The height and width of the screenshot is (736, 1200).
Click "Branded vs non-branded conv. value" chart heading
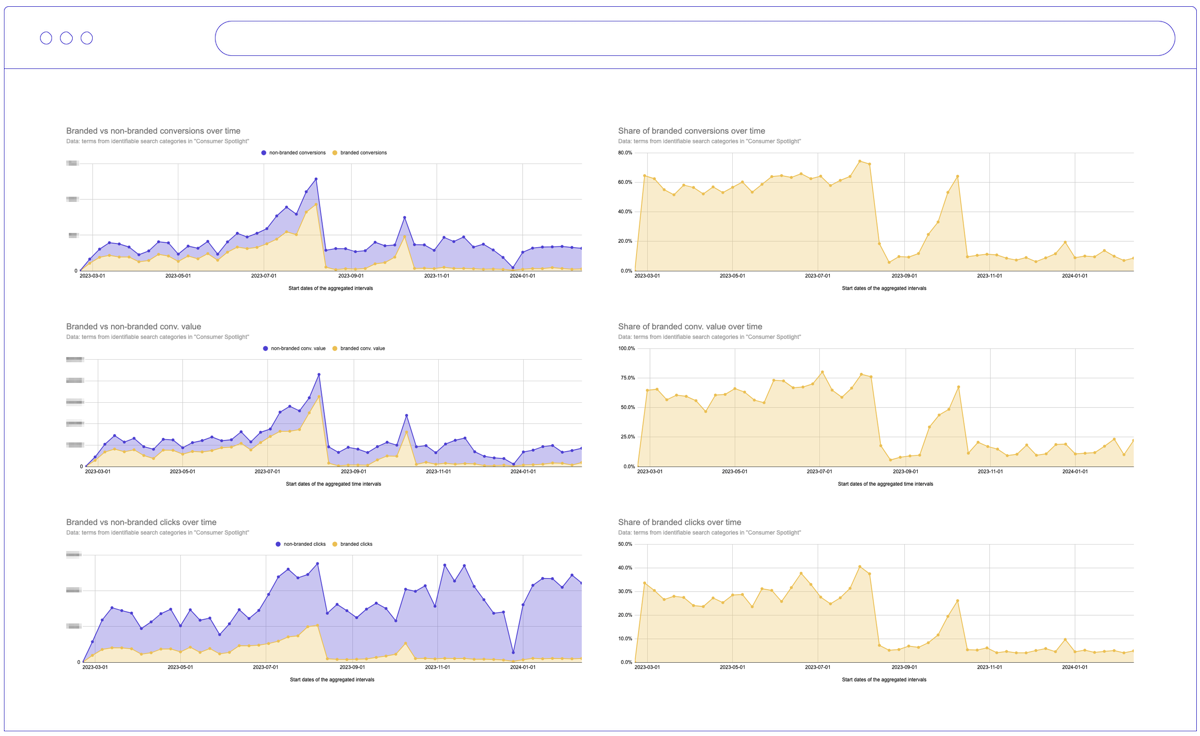click(133, 327)
